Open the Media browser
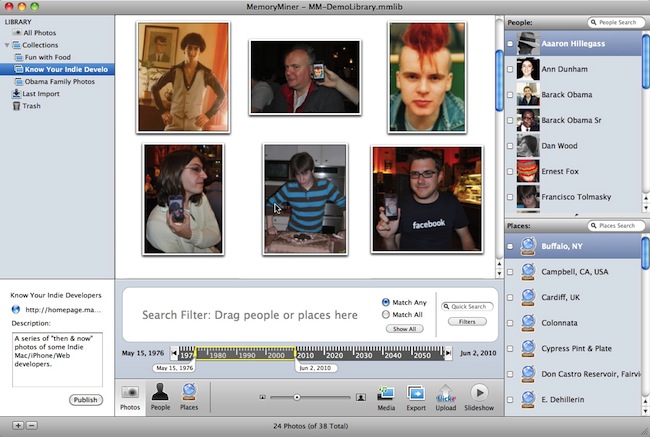This screenshot has height=437, width=650. tap(385, 397)
